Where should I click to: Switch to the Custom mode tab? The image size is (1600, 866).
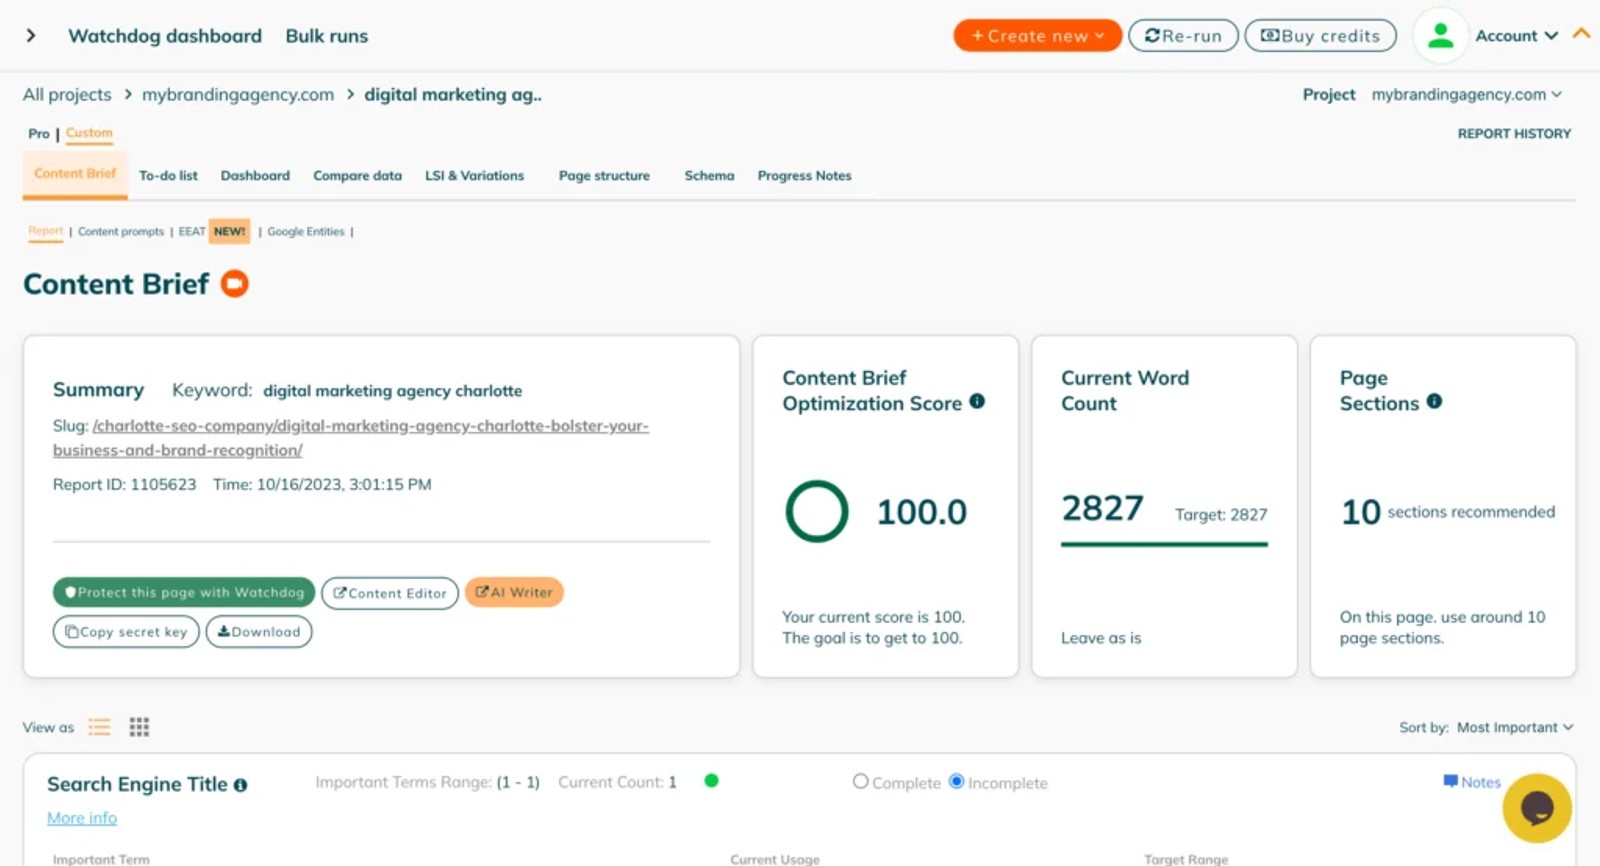(89, 133)
